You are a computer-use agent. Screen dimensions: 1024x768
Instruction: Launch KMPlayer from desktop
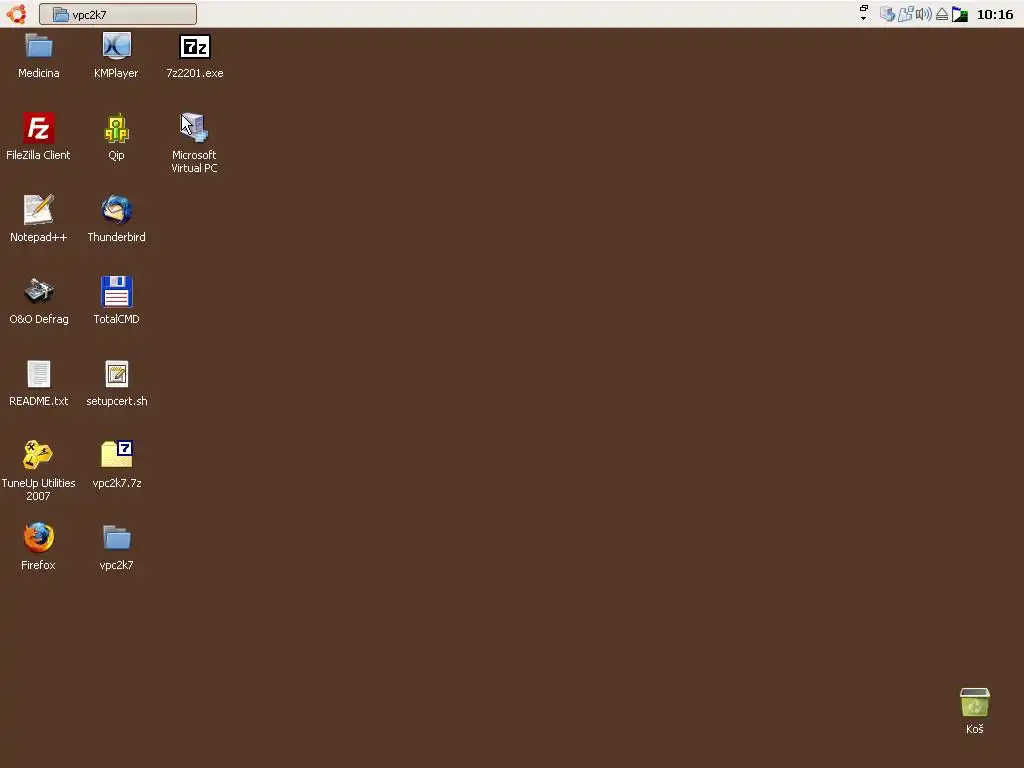tap(116, 46)
